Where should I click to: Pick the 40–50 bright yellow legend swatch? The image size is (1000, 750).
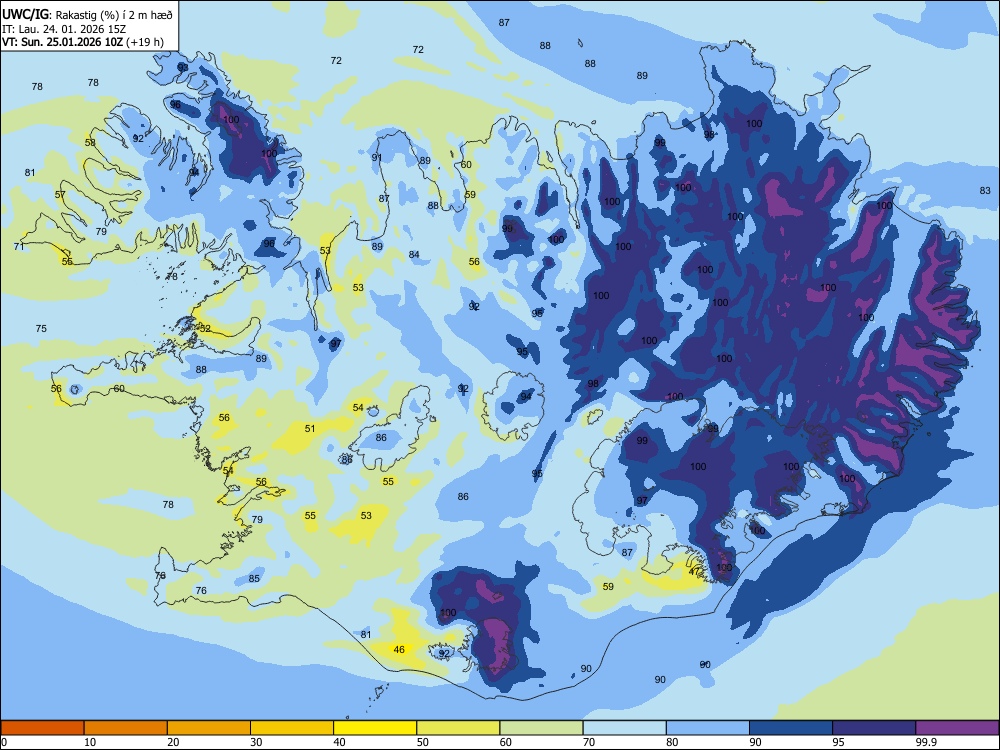375,728
